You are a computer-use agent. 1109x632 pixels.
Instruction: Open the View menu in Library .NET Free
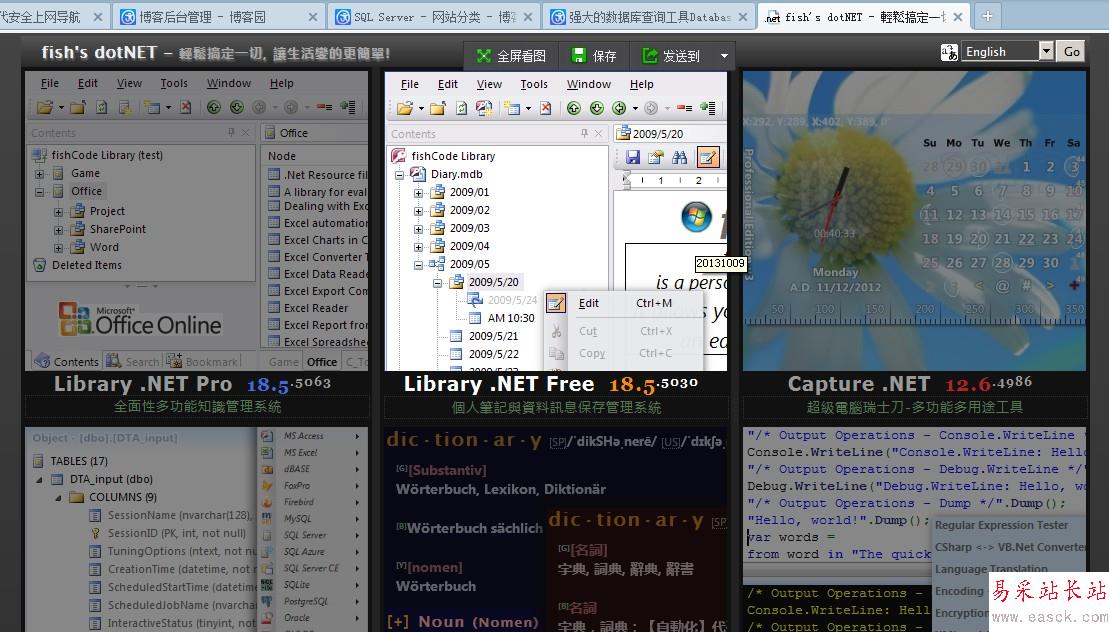click(489, 85)
